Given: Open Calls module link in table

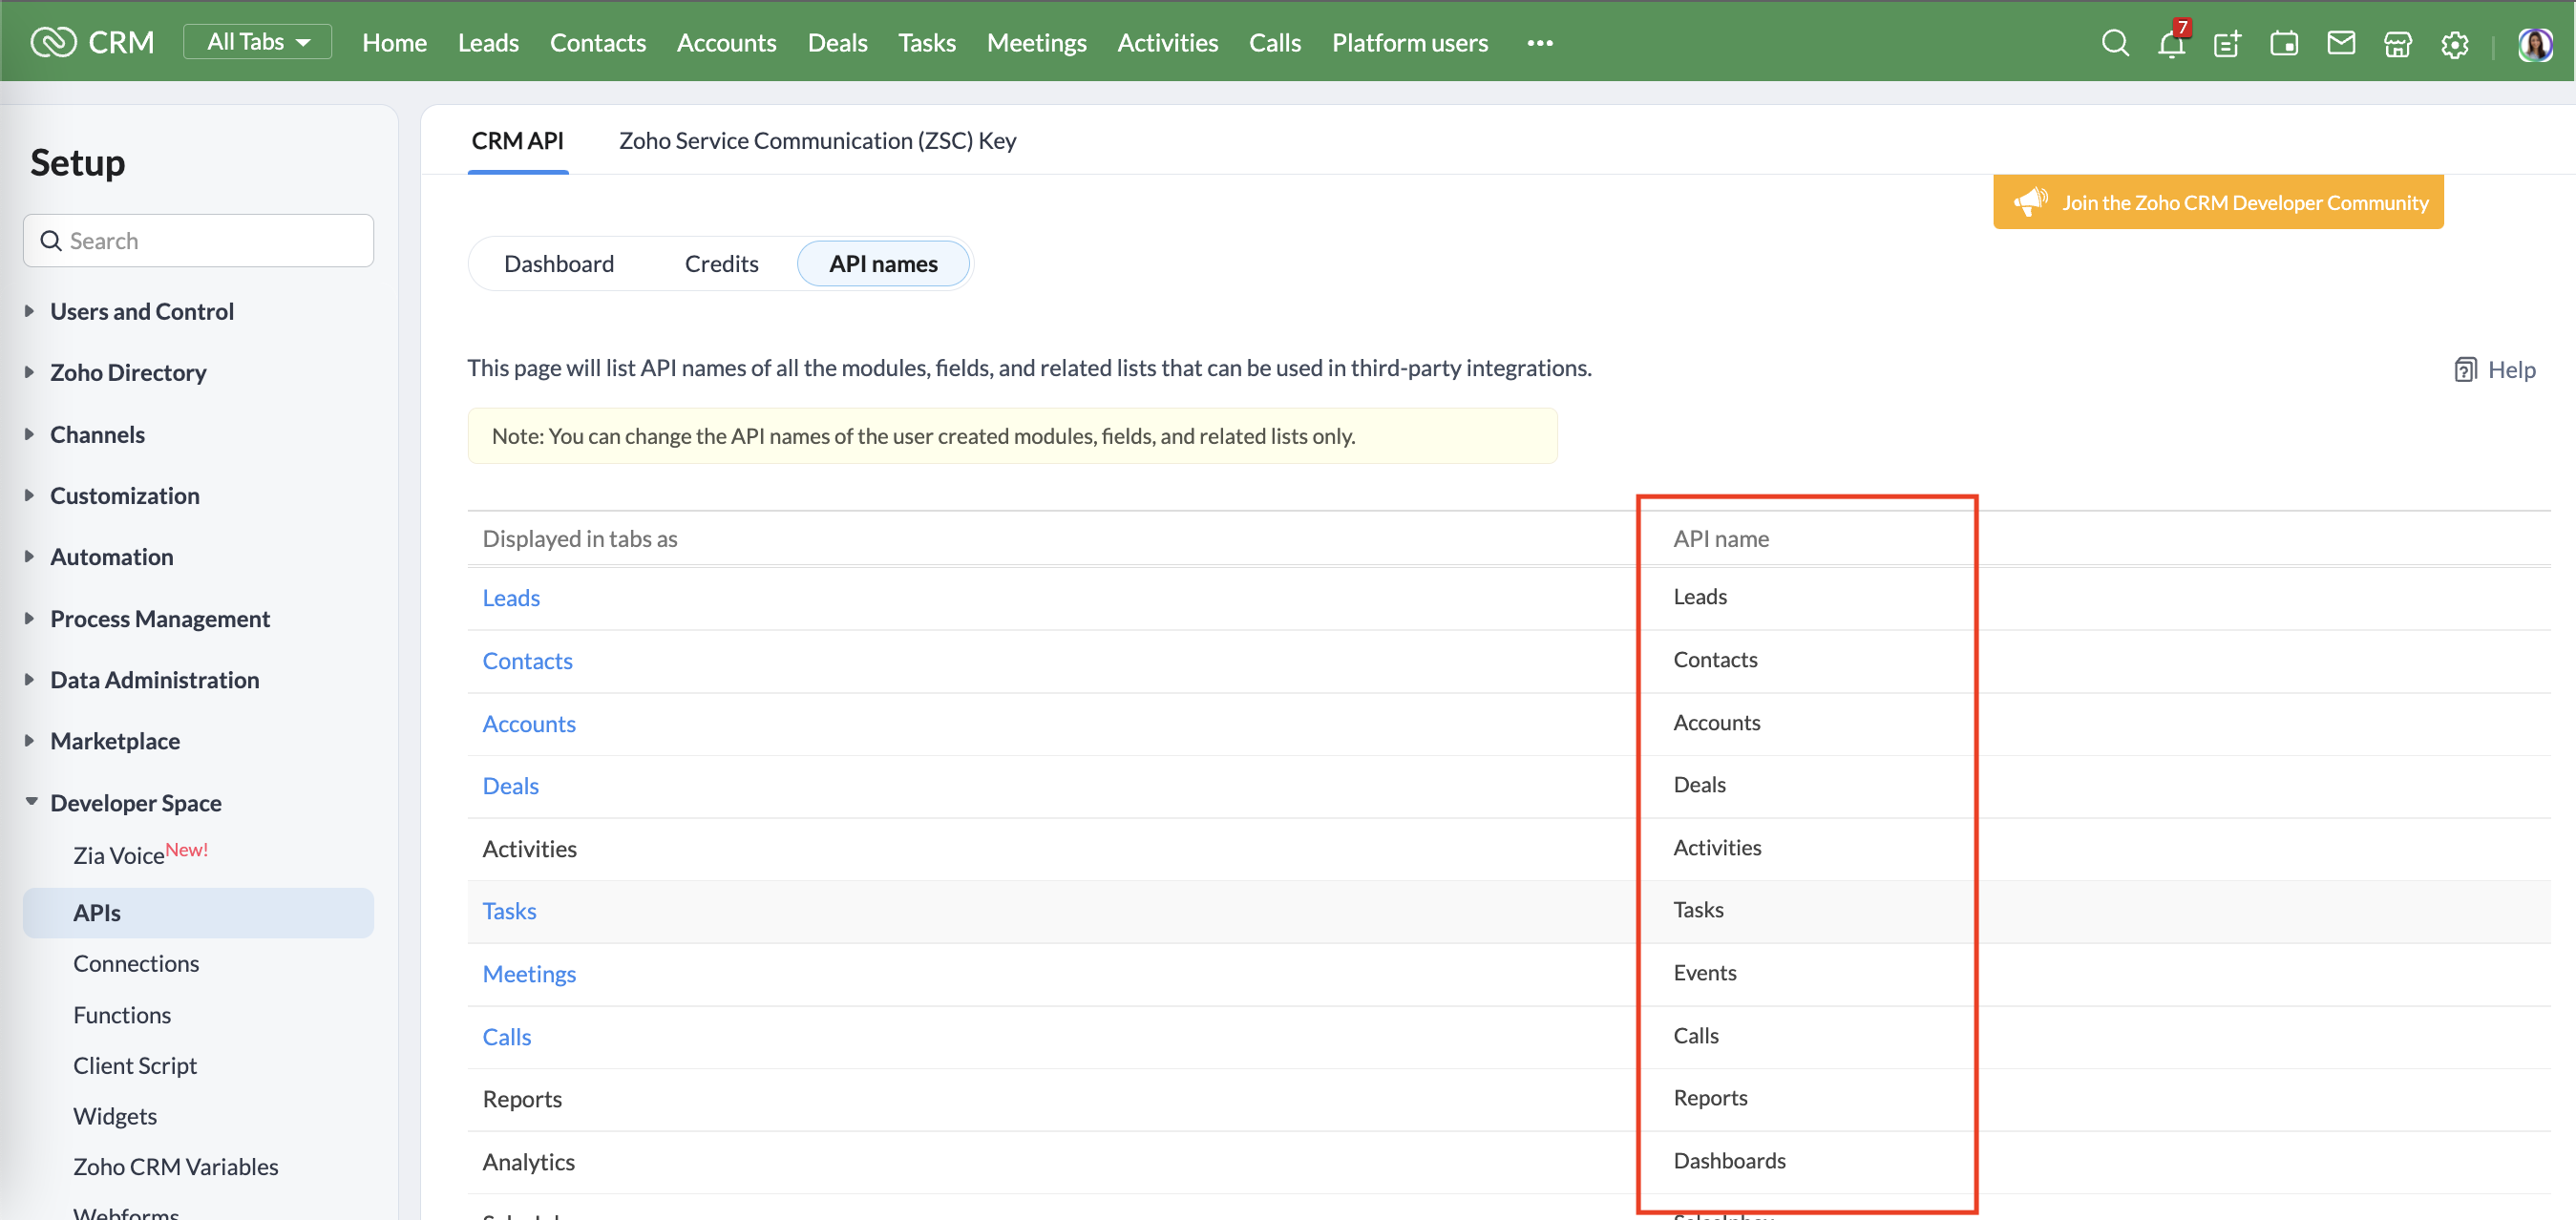Looking at the screenshot, I should 507,1036.
